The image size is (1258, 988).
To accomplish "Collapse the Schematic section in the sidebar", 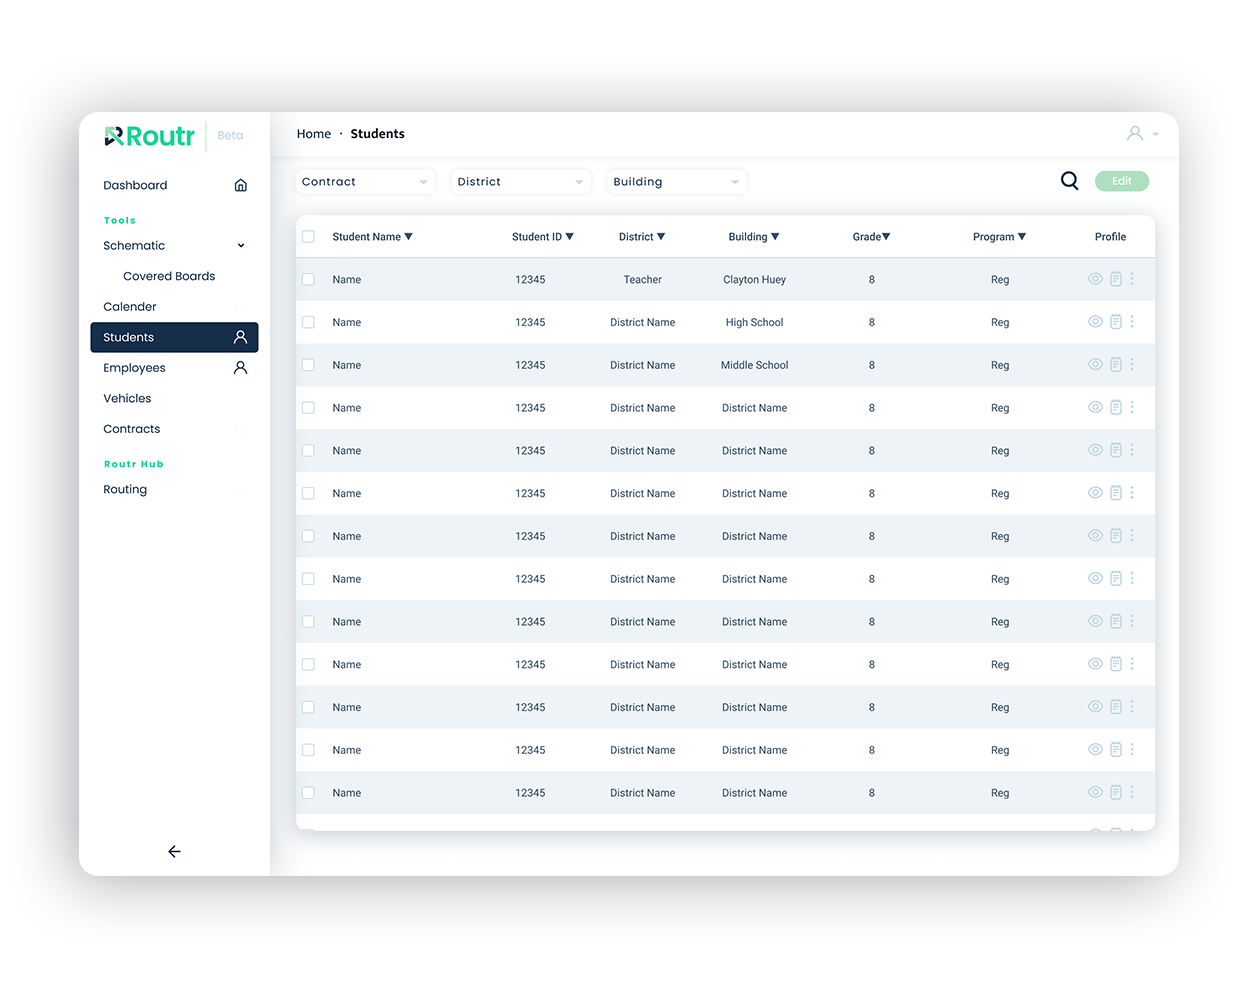I will point(241,245).
